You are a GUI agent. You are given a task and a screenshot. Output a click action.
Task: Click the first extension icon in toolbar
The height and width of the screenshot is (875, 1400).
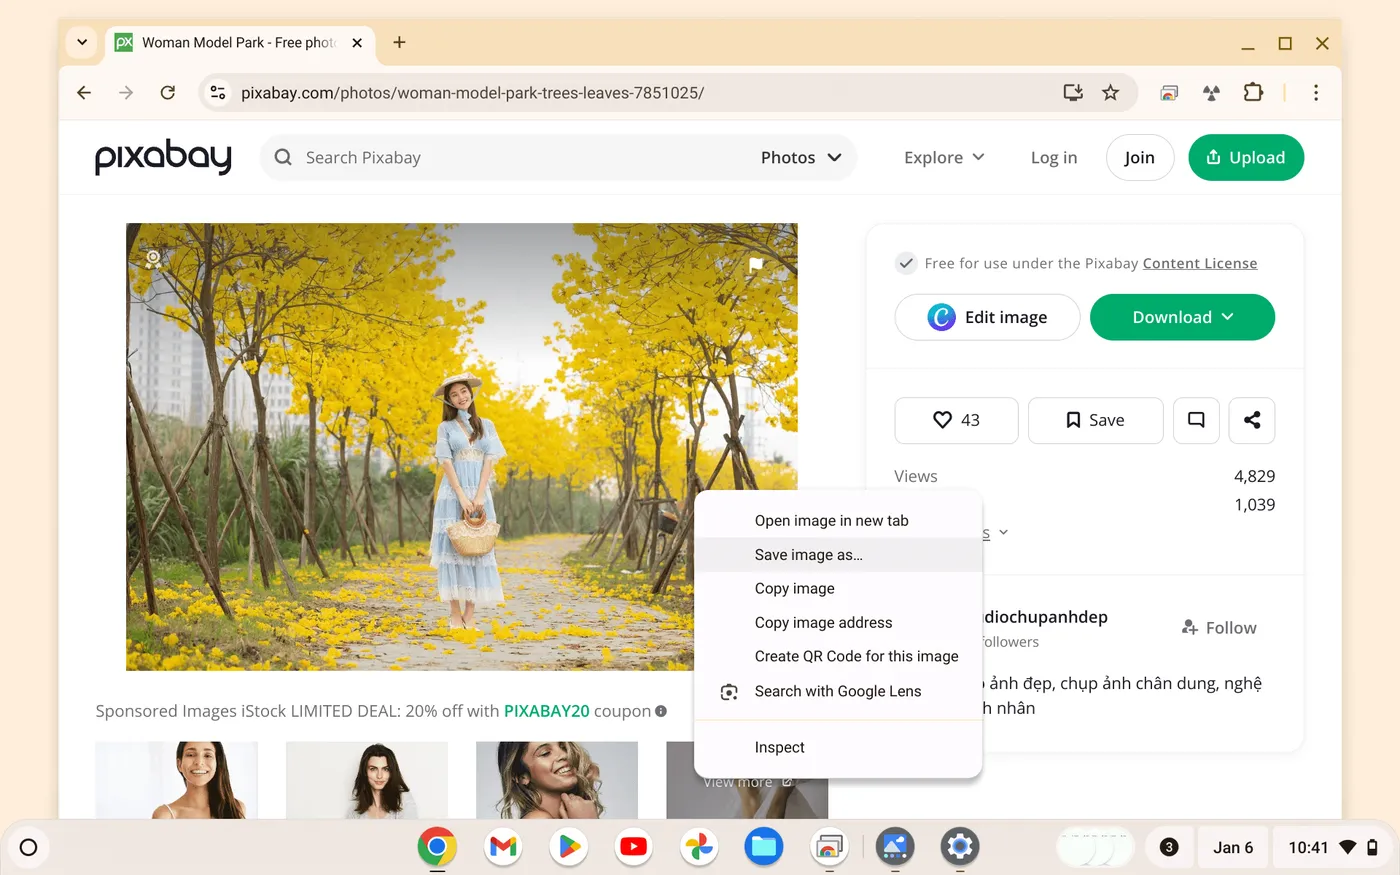1169,93
